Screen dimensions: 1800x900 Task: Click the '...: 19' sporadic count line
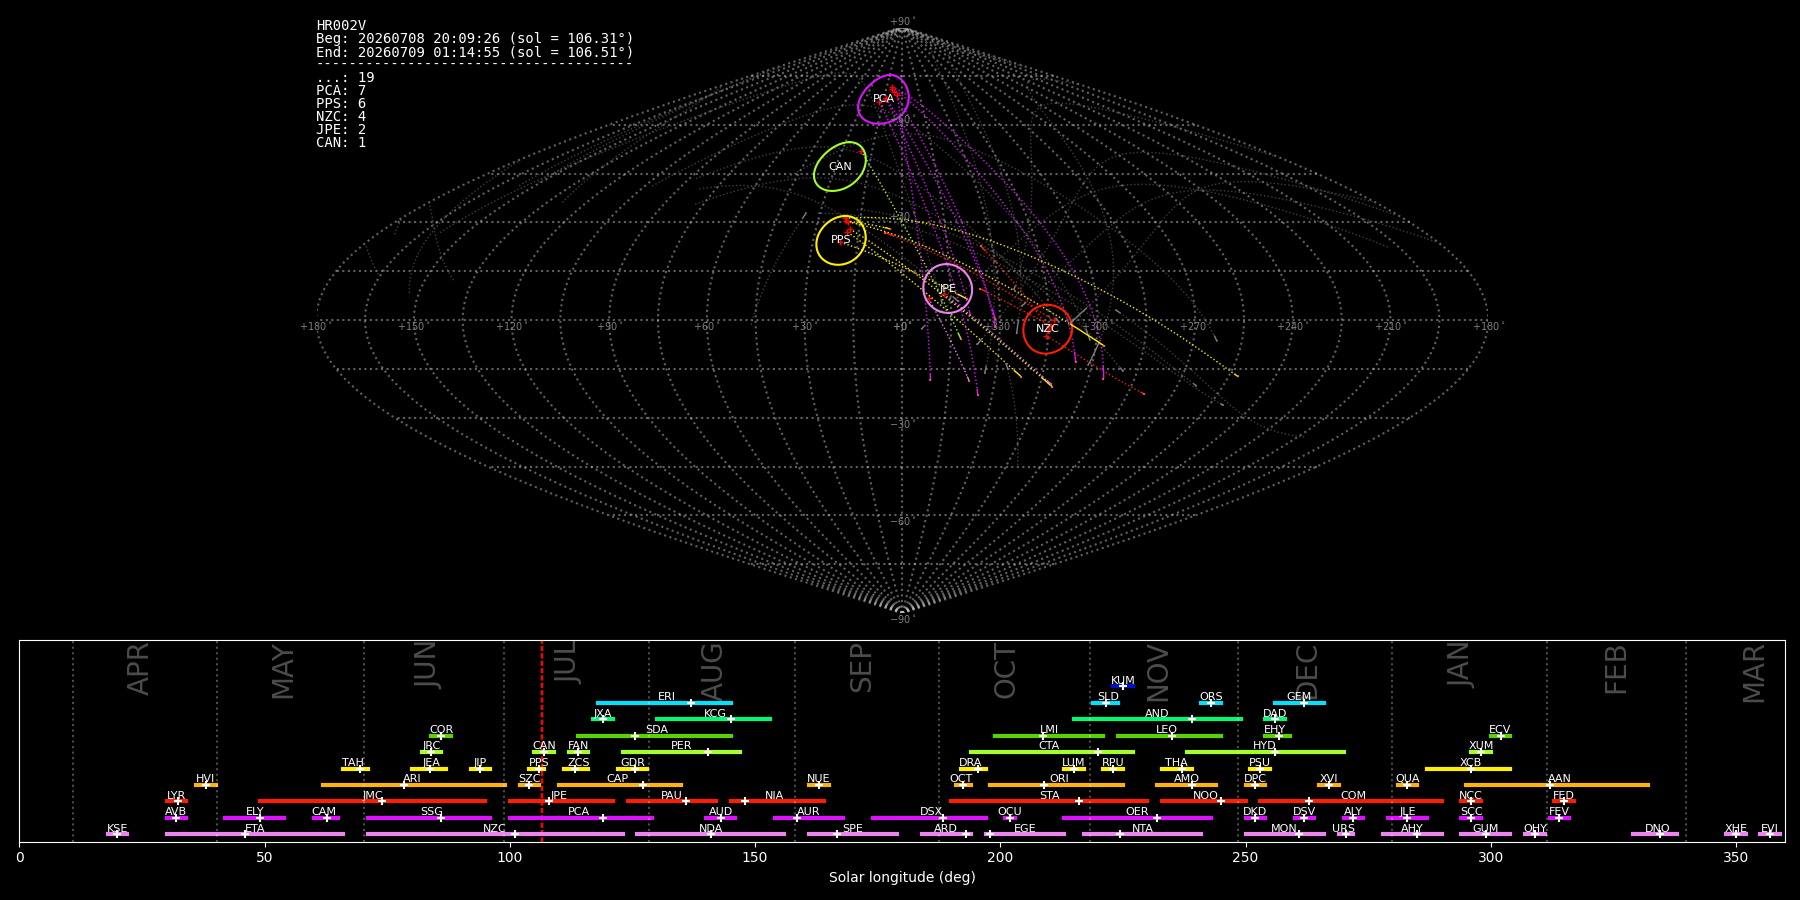[x=345, y=77]
